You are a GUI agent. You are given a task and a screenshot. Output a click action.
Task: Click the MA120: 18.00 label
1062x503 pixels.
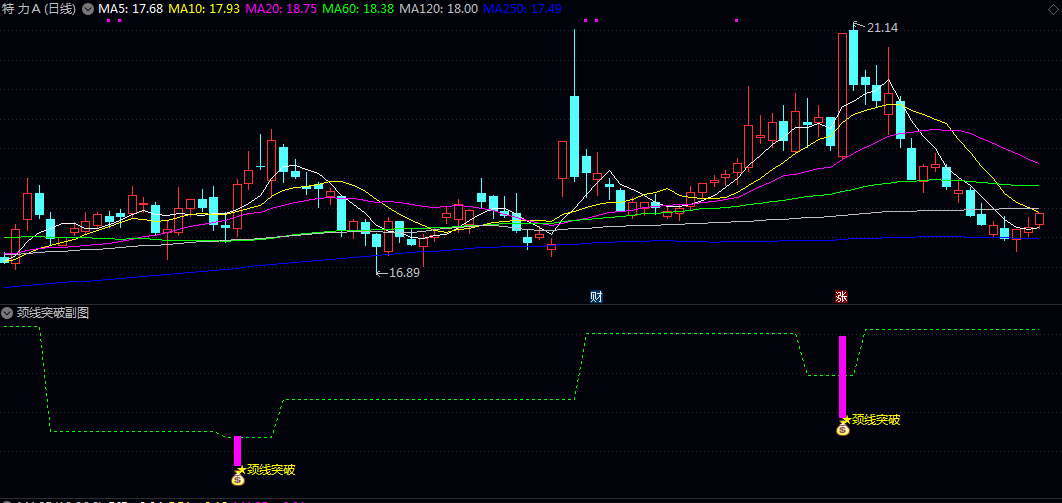(438, 9)
